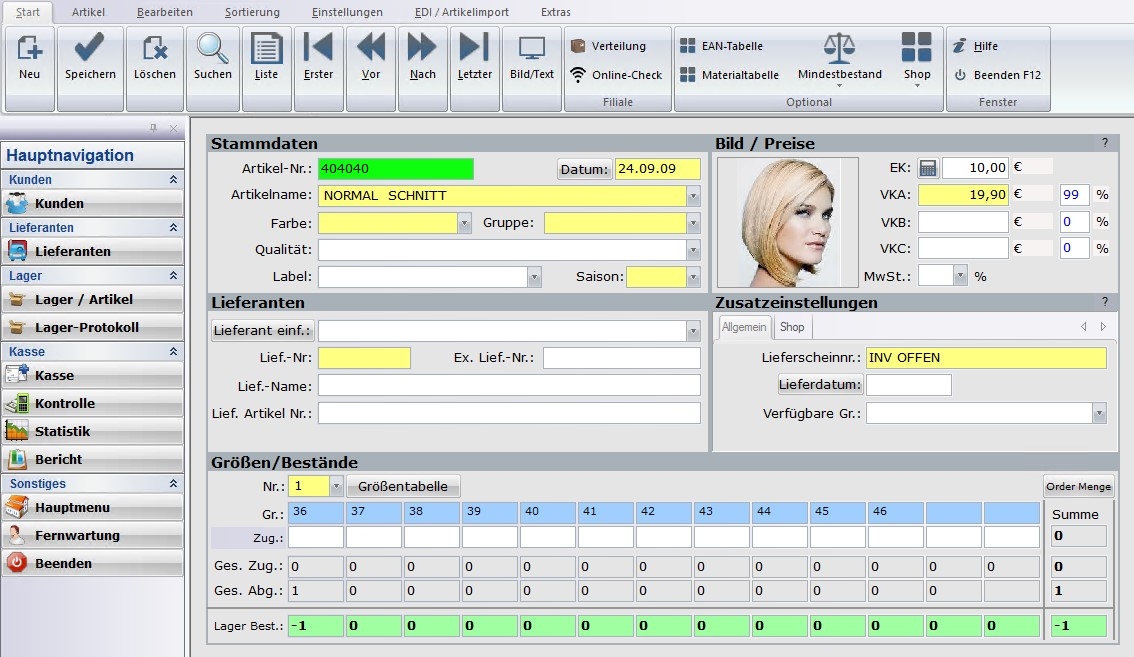1134x657 pixels.
Task: Open the Extras menu tab
Action: [x=555, y=12]
